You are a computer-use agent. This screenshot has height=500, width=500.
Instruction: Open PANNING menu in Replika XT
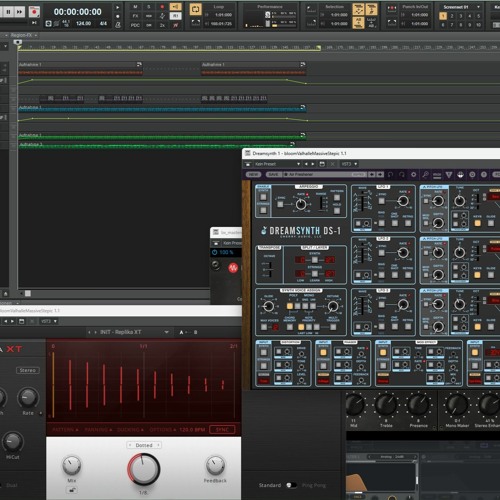pos(98,430)
